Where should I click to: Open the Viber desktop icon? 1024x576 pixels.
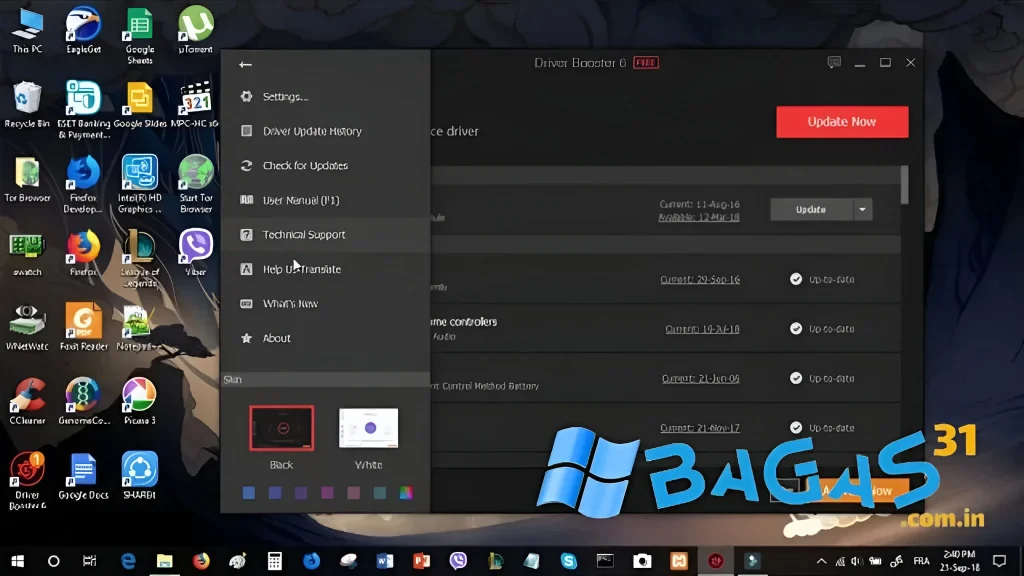coord(196,254)
